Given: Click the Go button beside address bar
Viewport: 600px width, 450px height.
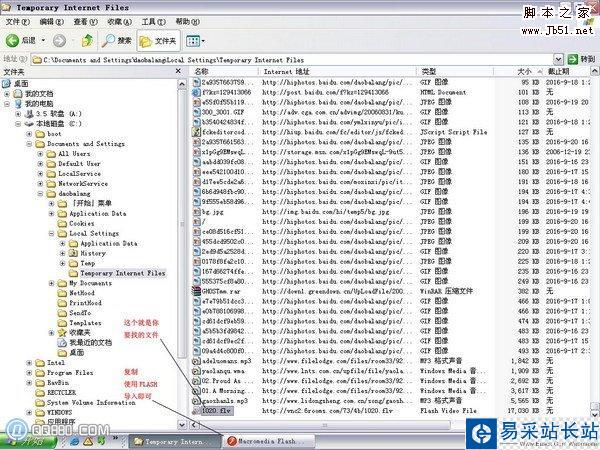Looking at the screenshot, I should pos(581,59).
